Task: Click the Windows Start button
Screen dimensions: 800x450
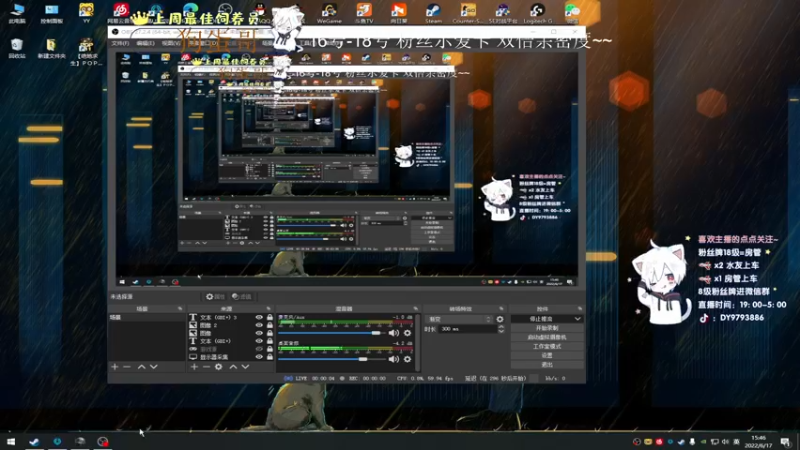Action: click(x=11, y=441)
